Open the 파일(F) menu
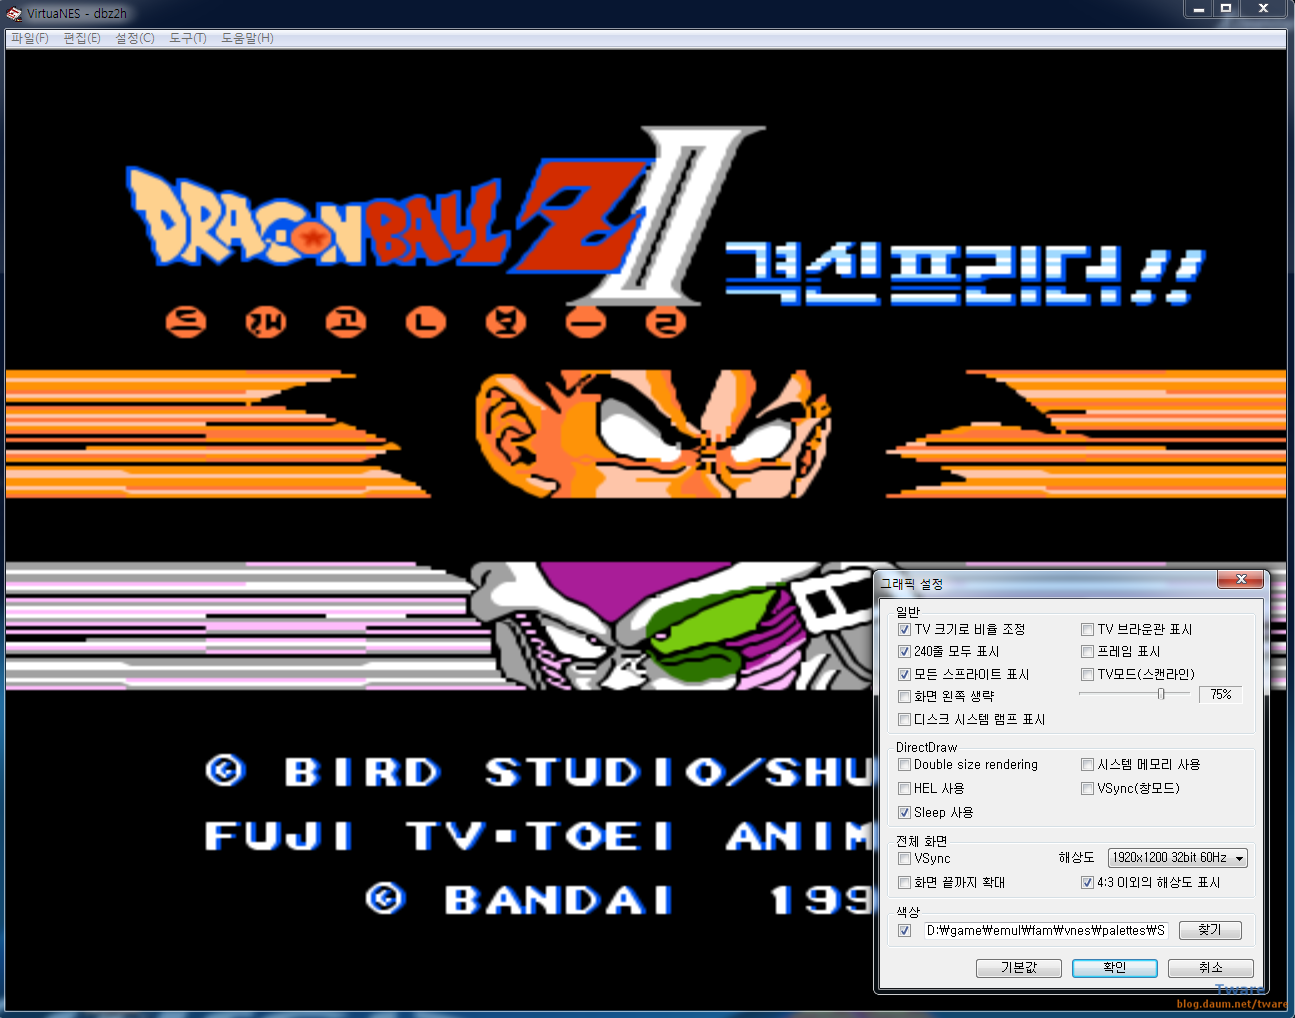 click(x=30, y=38)
